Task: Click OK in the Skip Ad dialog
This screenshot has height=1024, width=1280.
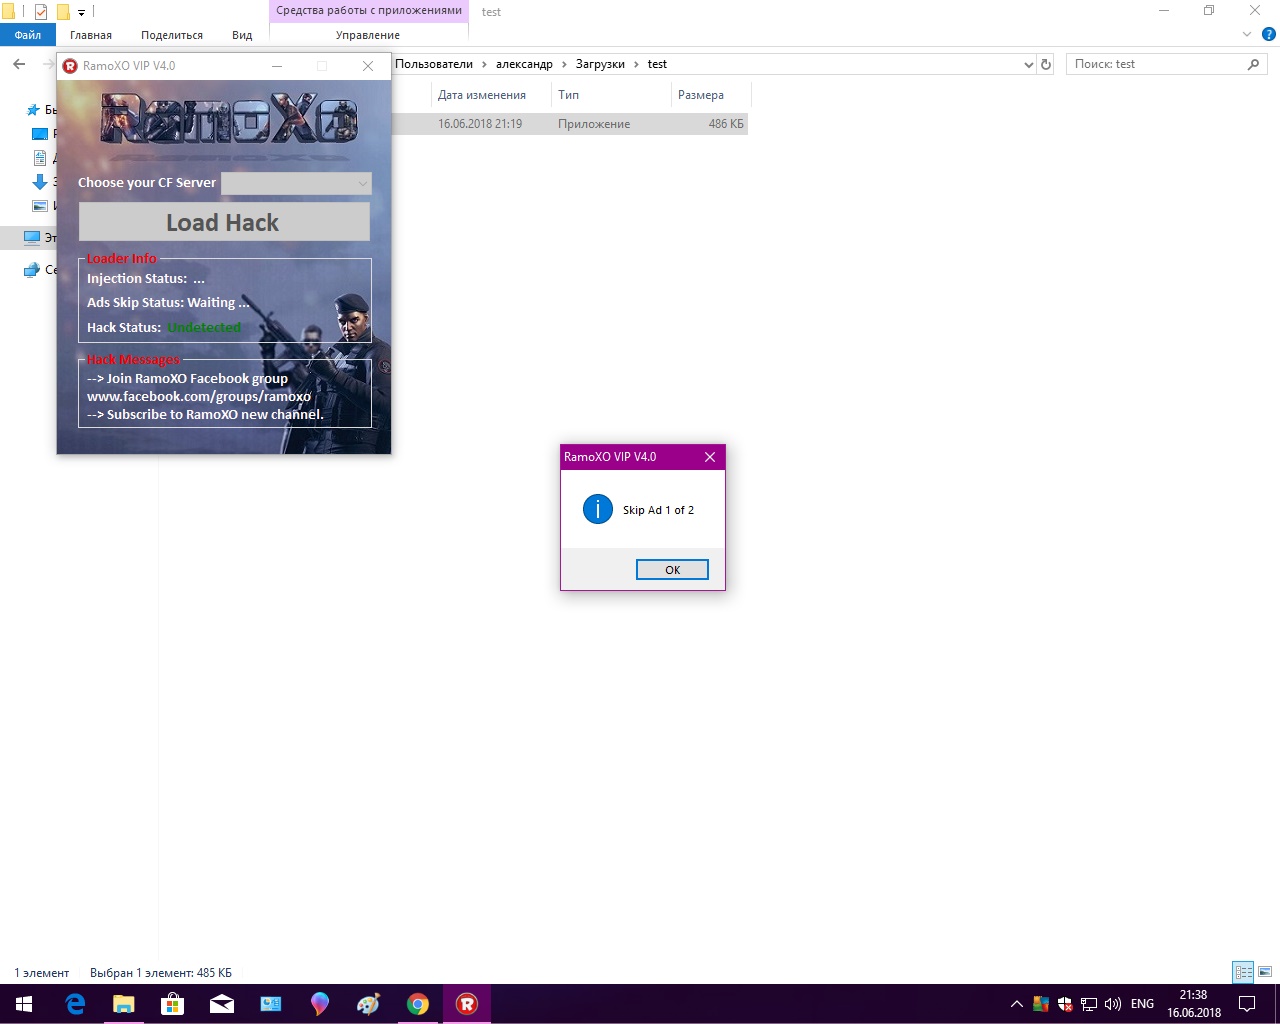Action: 672,570
